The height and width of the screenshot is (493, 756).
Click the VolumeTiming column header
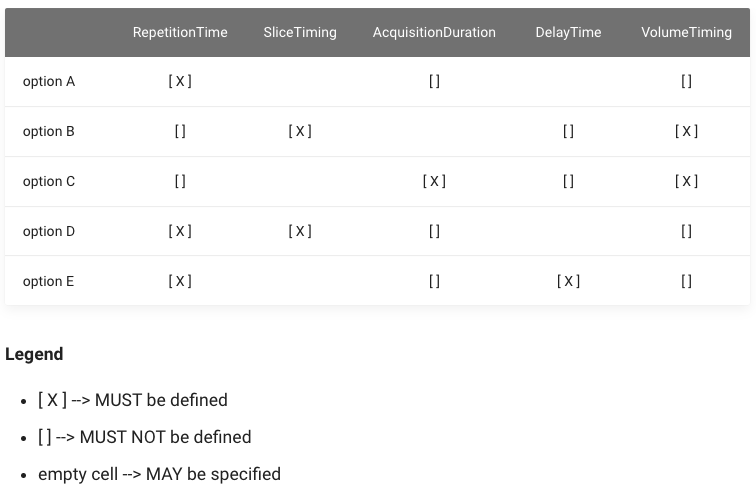pos(686,32)
